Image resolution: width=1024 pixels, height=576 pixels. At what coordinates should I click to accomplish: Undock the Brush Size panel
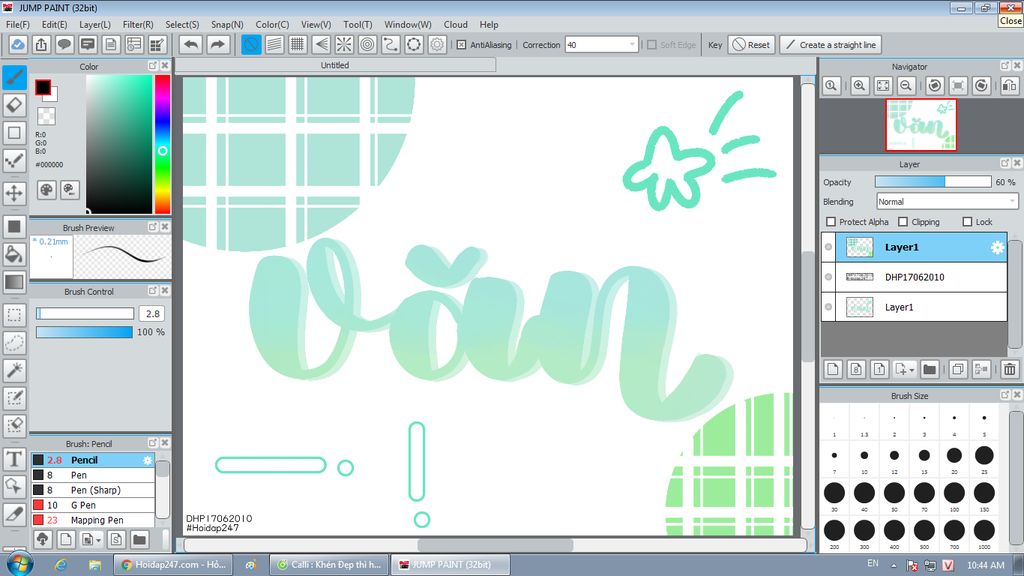click(1005, 395)
